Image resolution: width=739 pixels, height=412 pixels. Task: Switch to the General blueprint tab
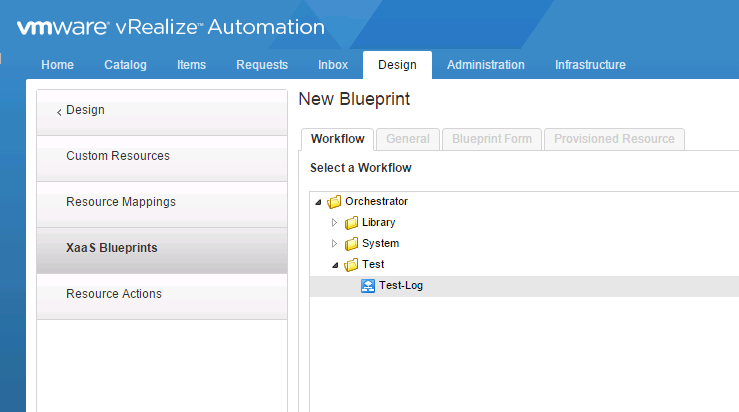(408, 139)
